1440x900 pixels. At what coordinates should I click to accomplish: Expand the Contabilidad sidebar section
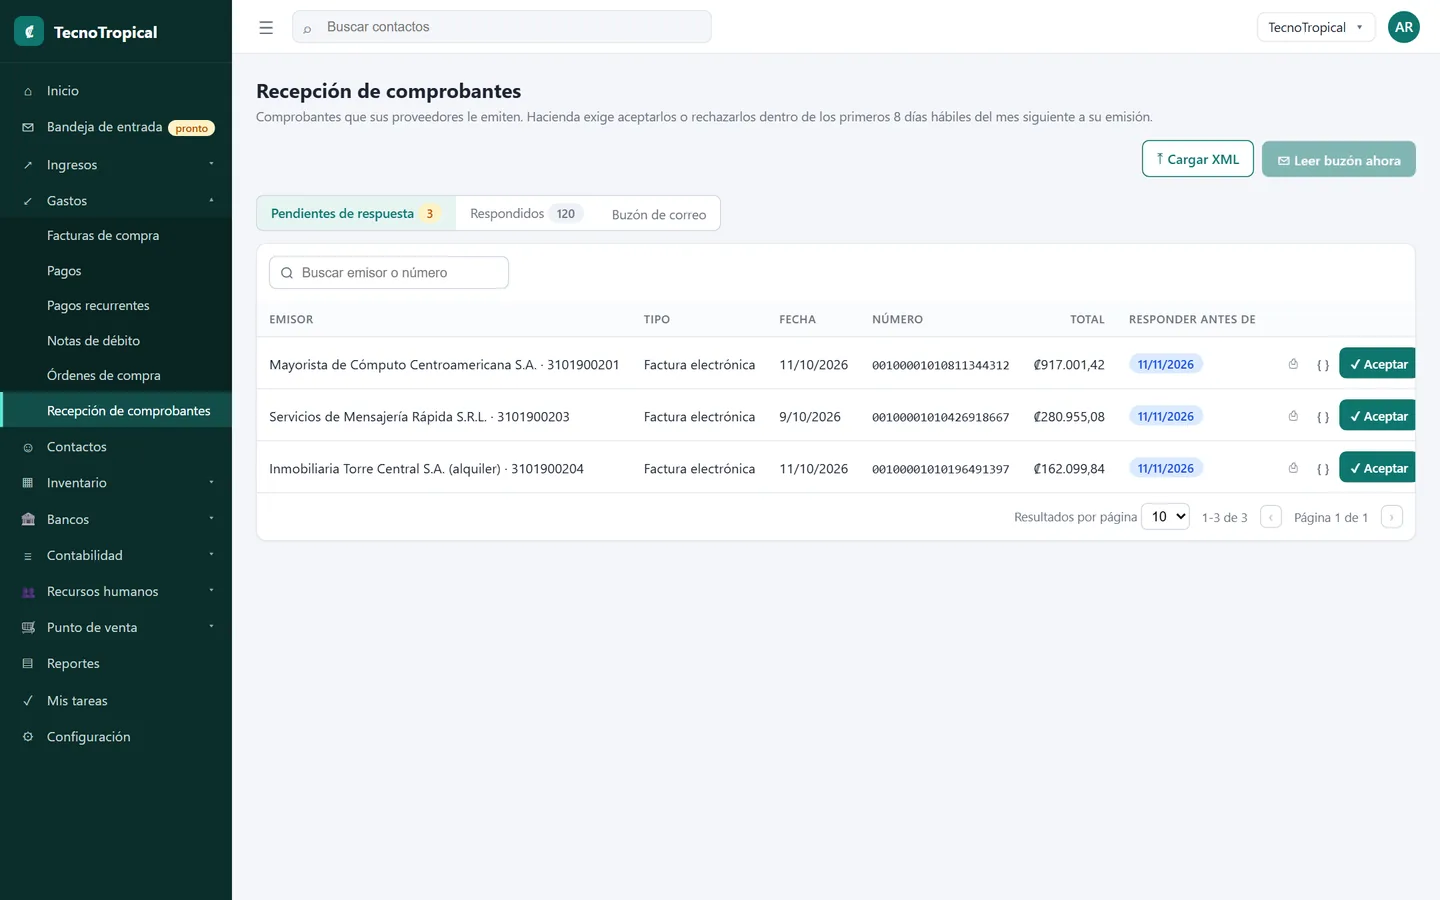pos(116,555)
